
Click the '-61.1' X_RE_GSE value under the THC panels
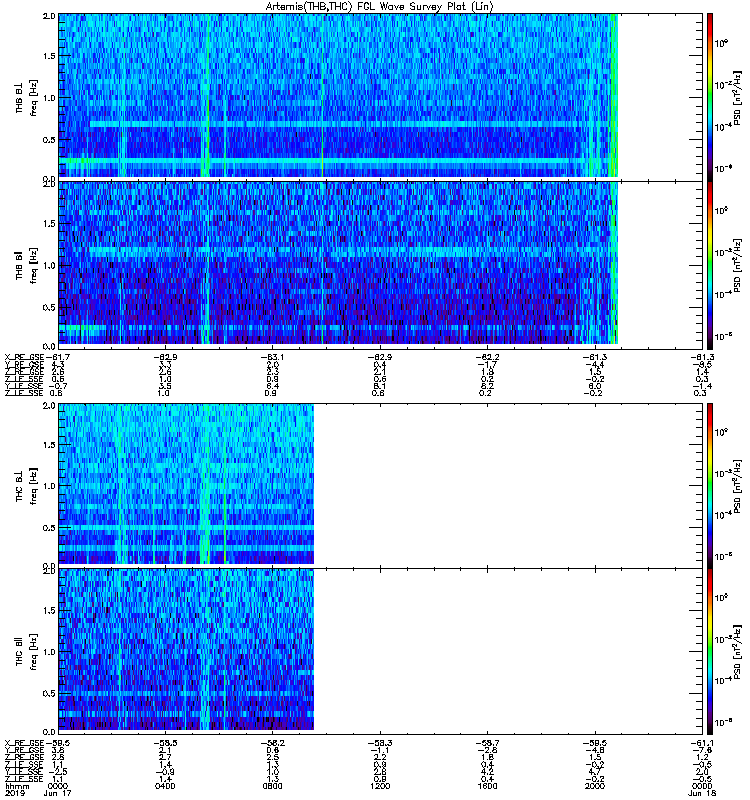tap(701, 743)
